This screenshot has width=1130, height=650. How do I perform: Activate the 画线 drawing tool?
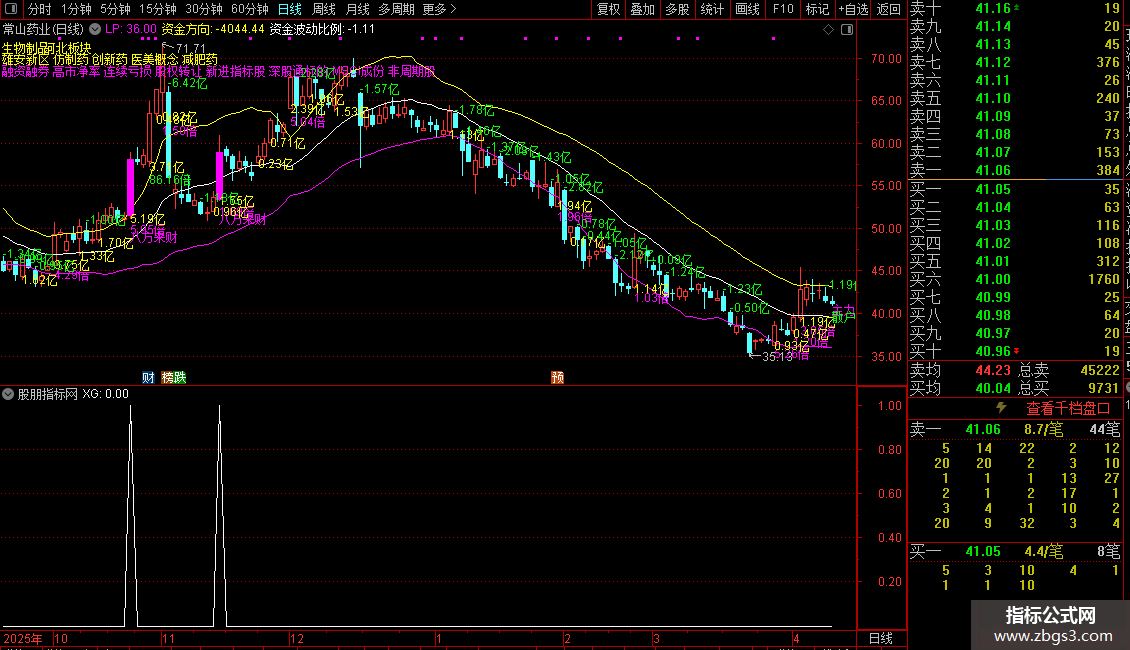pyautogui.click(x=747, y=9)
